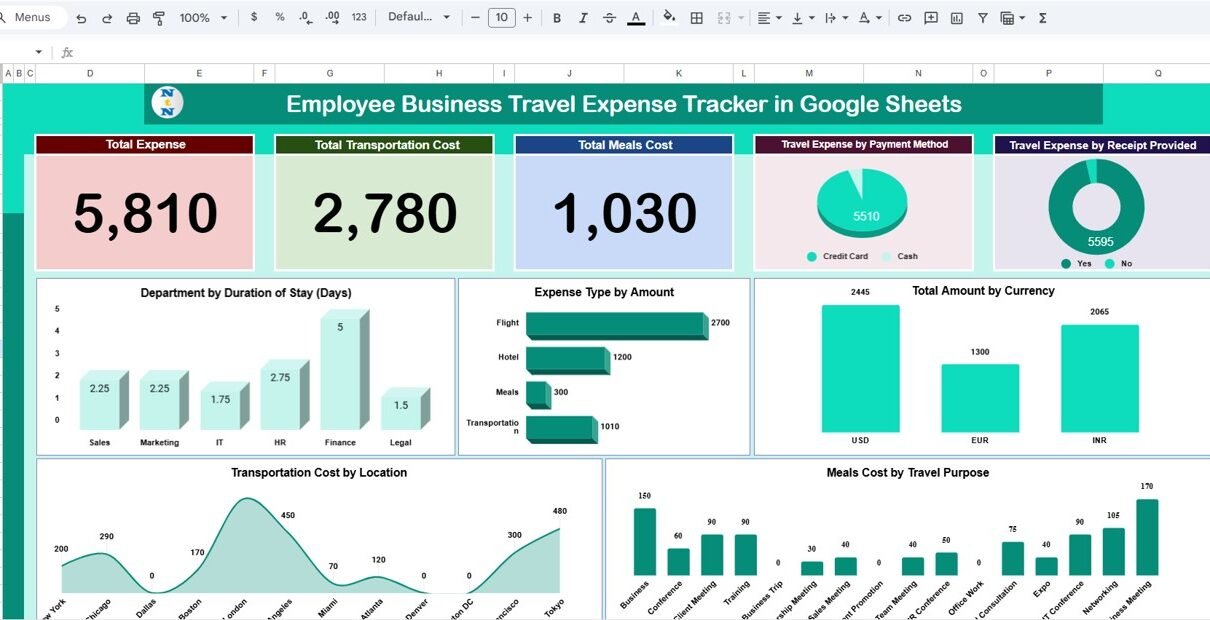Expand the Default font dropdown

(419, 18)
